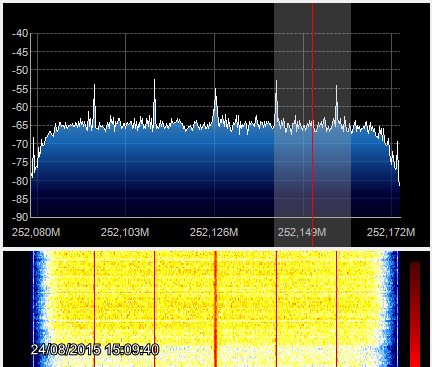
Task: Click the 252,103M frequency label
Action: coord(125,232)
